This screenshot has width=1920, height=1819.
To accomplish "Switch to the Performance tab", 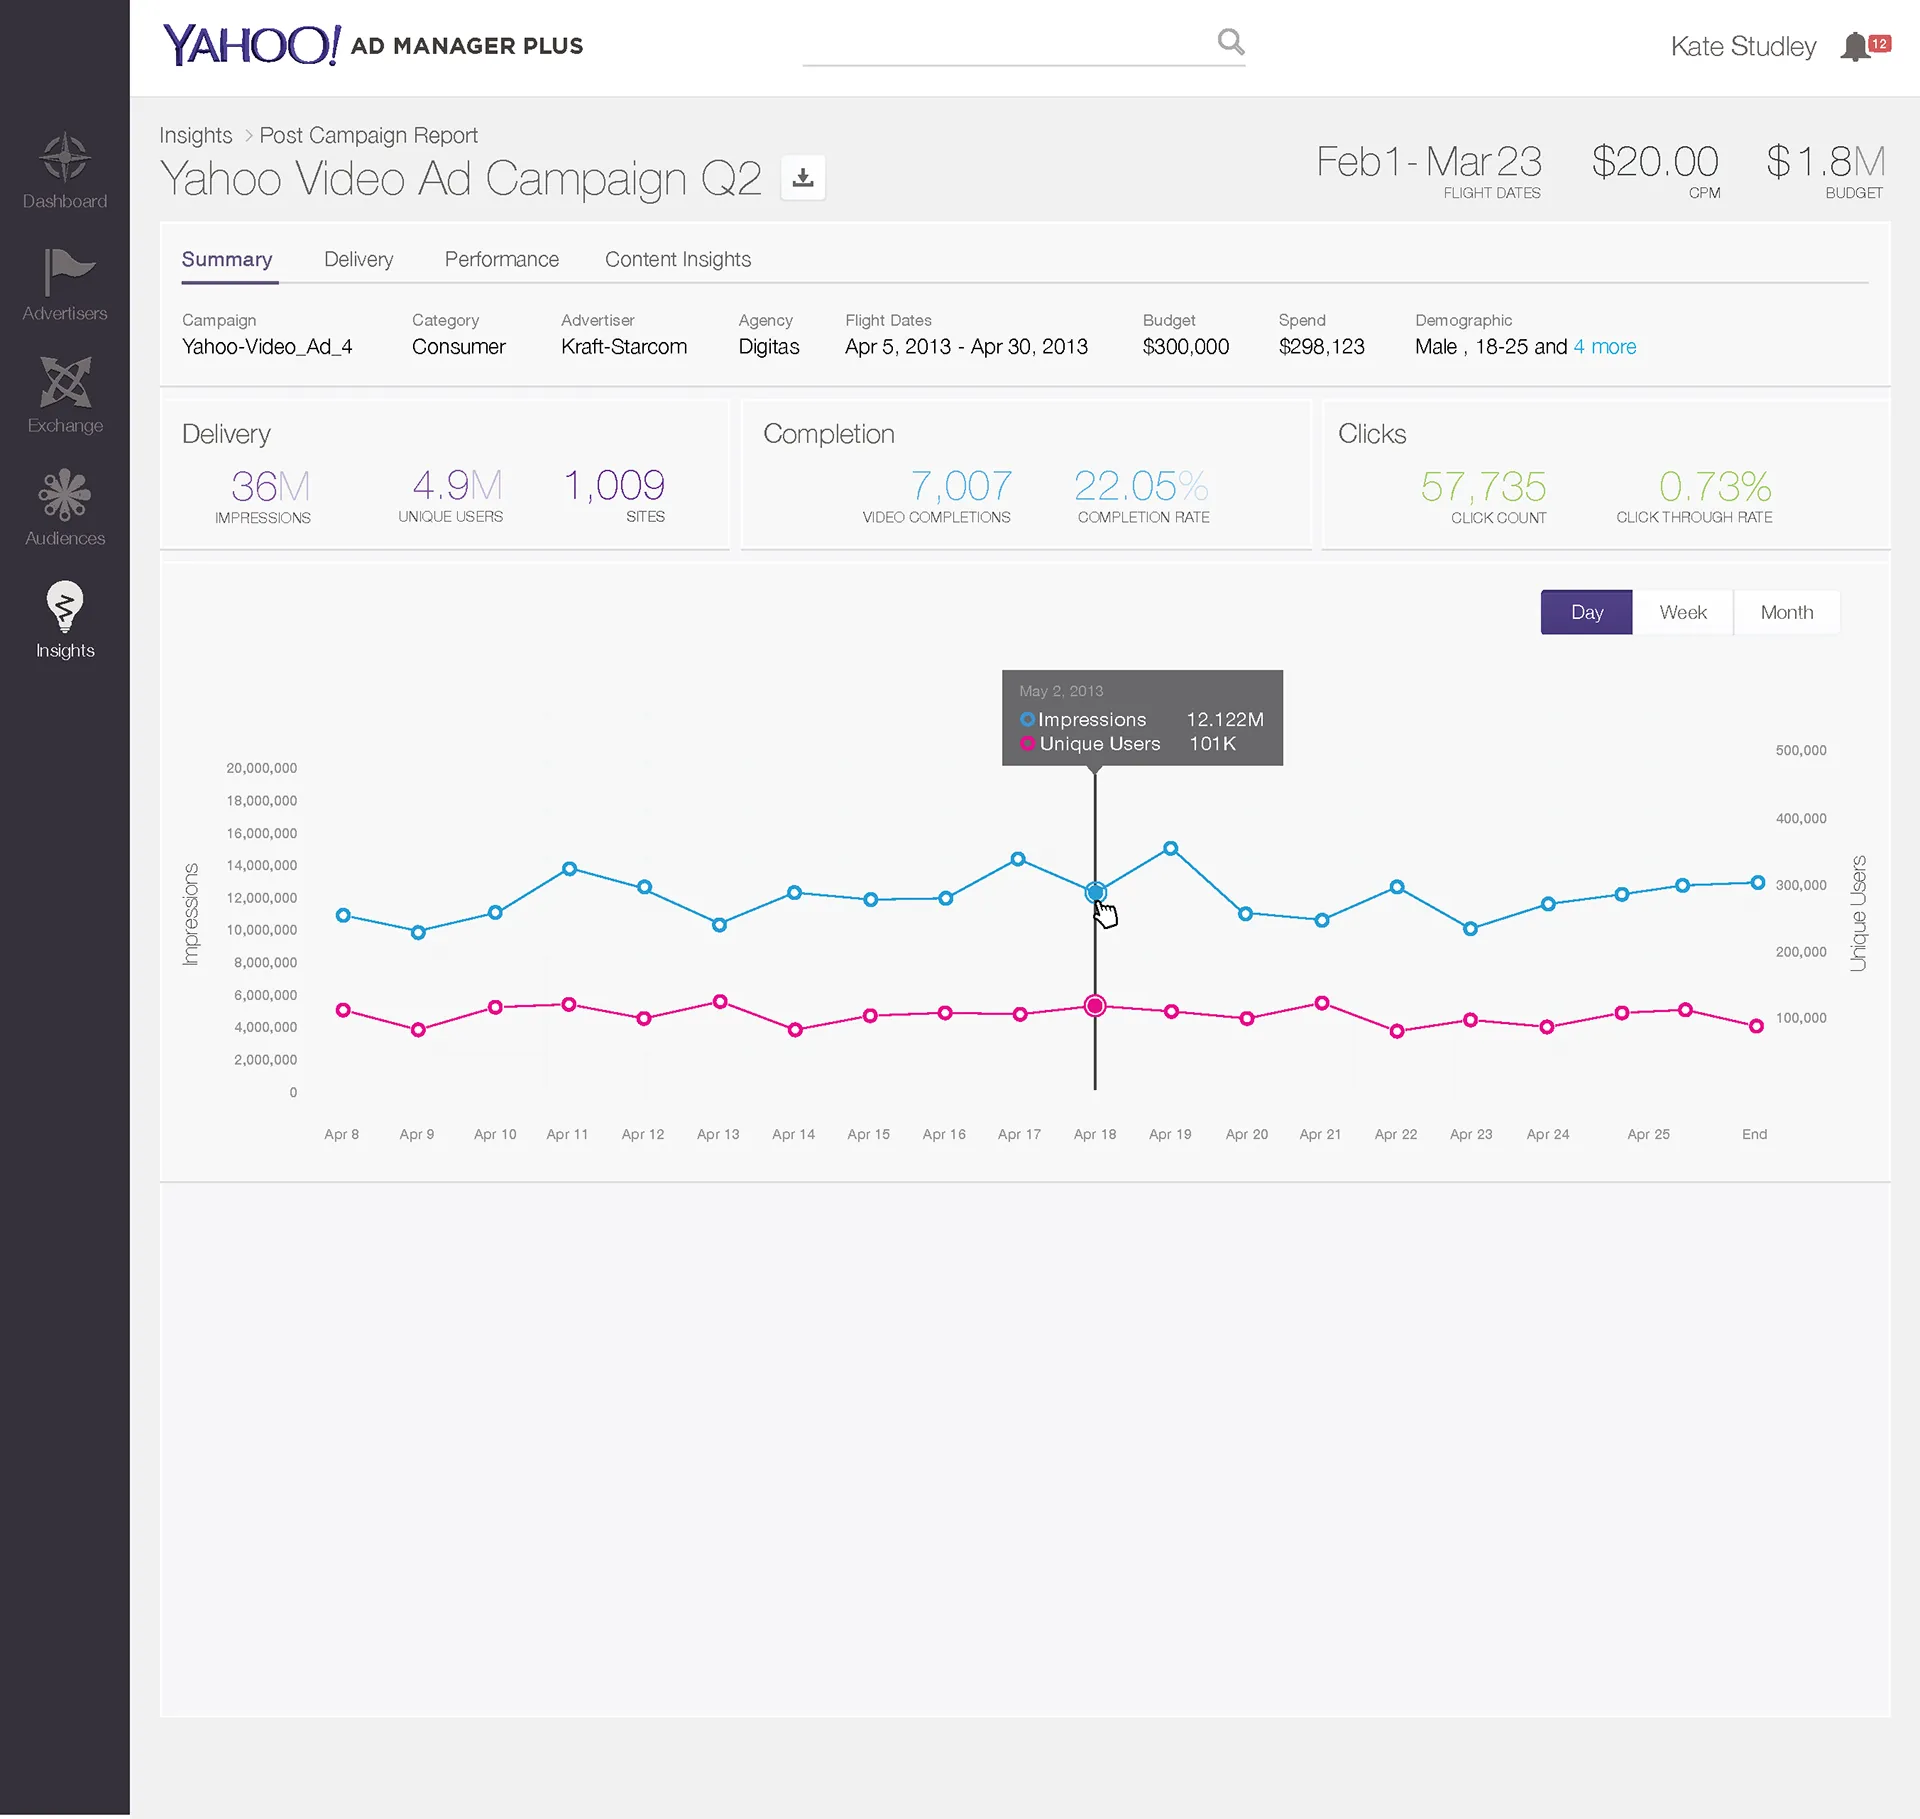I will point(501,260).
